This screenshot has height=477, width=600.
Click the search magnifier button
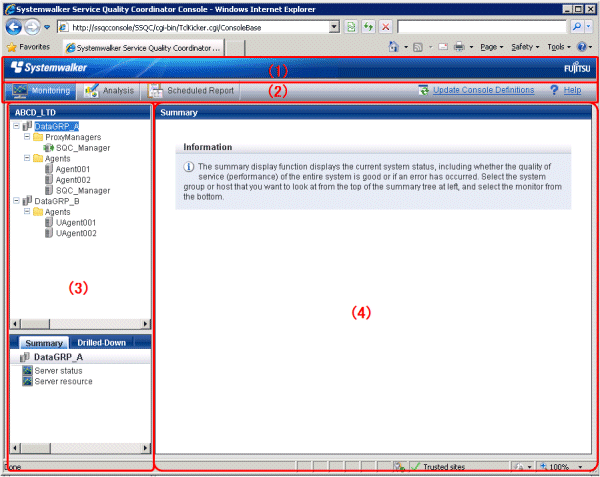577,27
